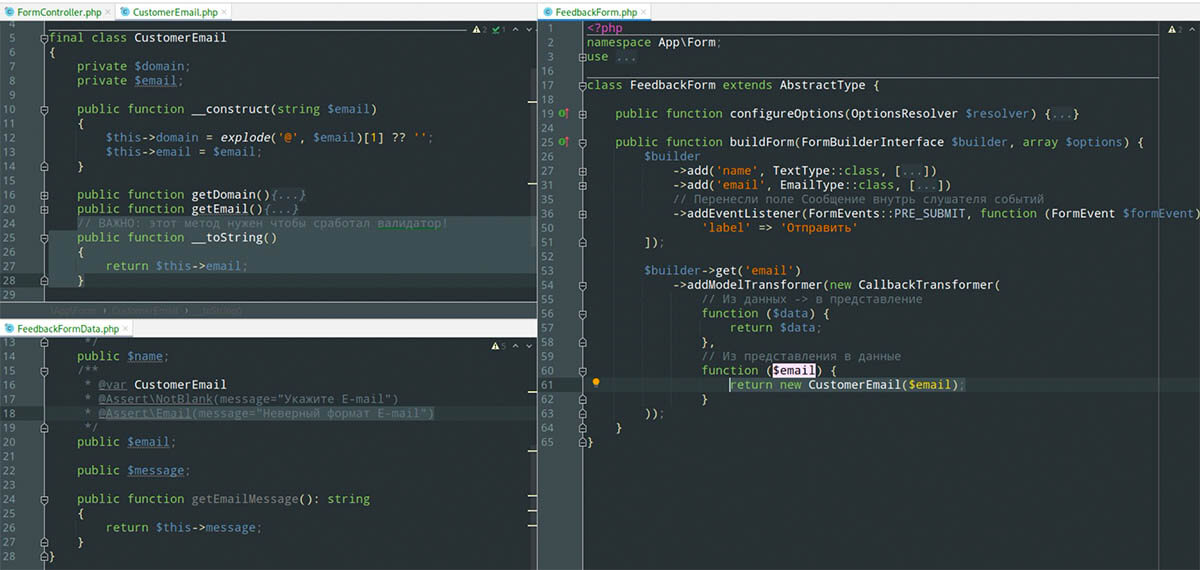Switch to the FormController.php tab
Viewport: 1200px width, 570px height.
pyautogui.click(x=58, y=12)
